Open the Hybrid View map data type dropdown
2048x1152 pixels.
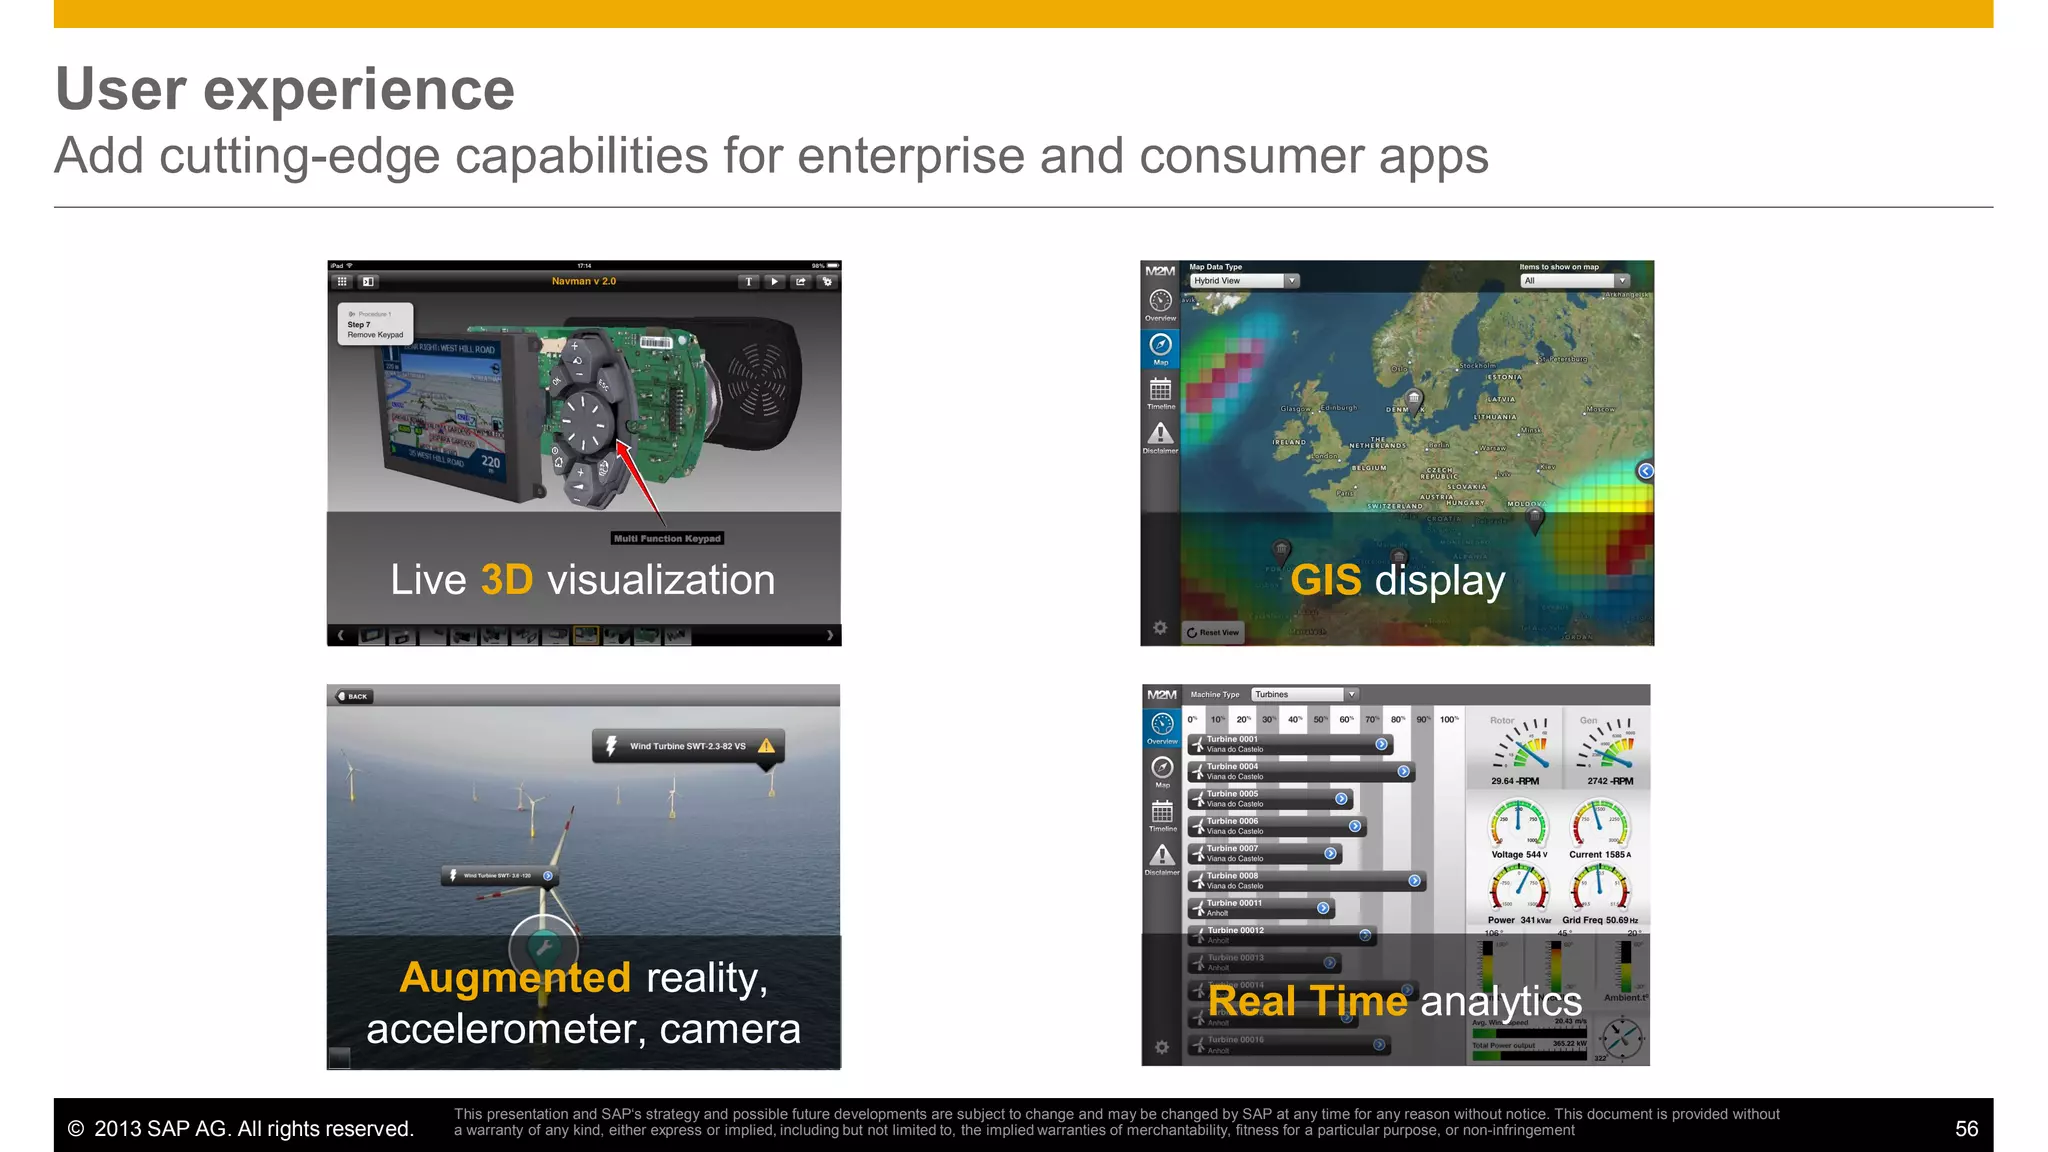click(1244, 281)
